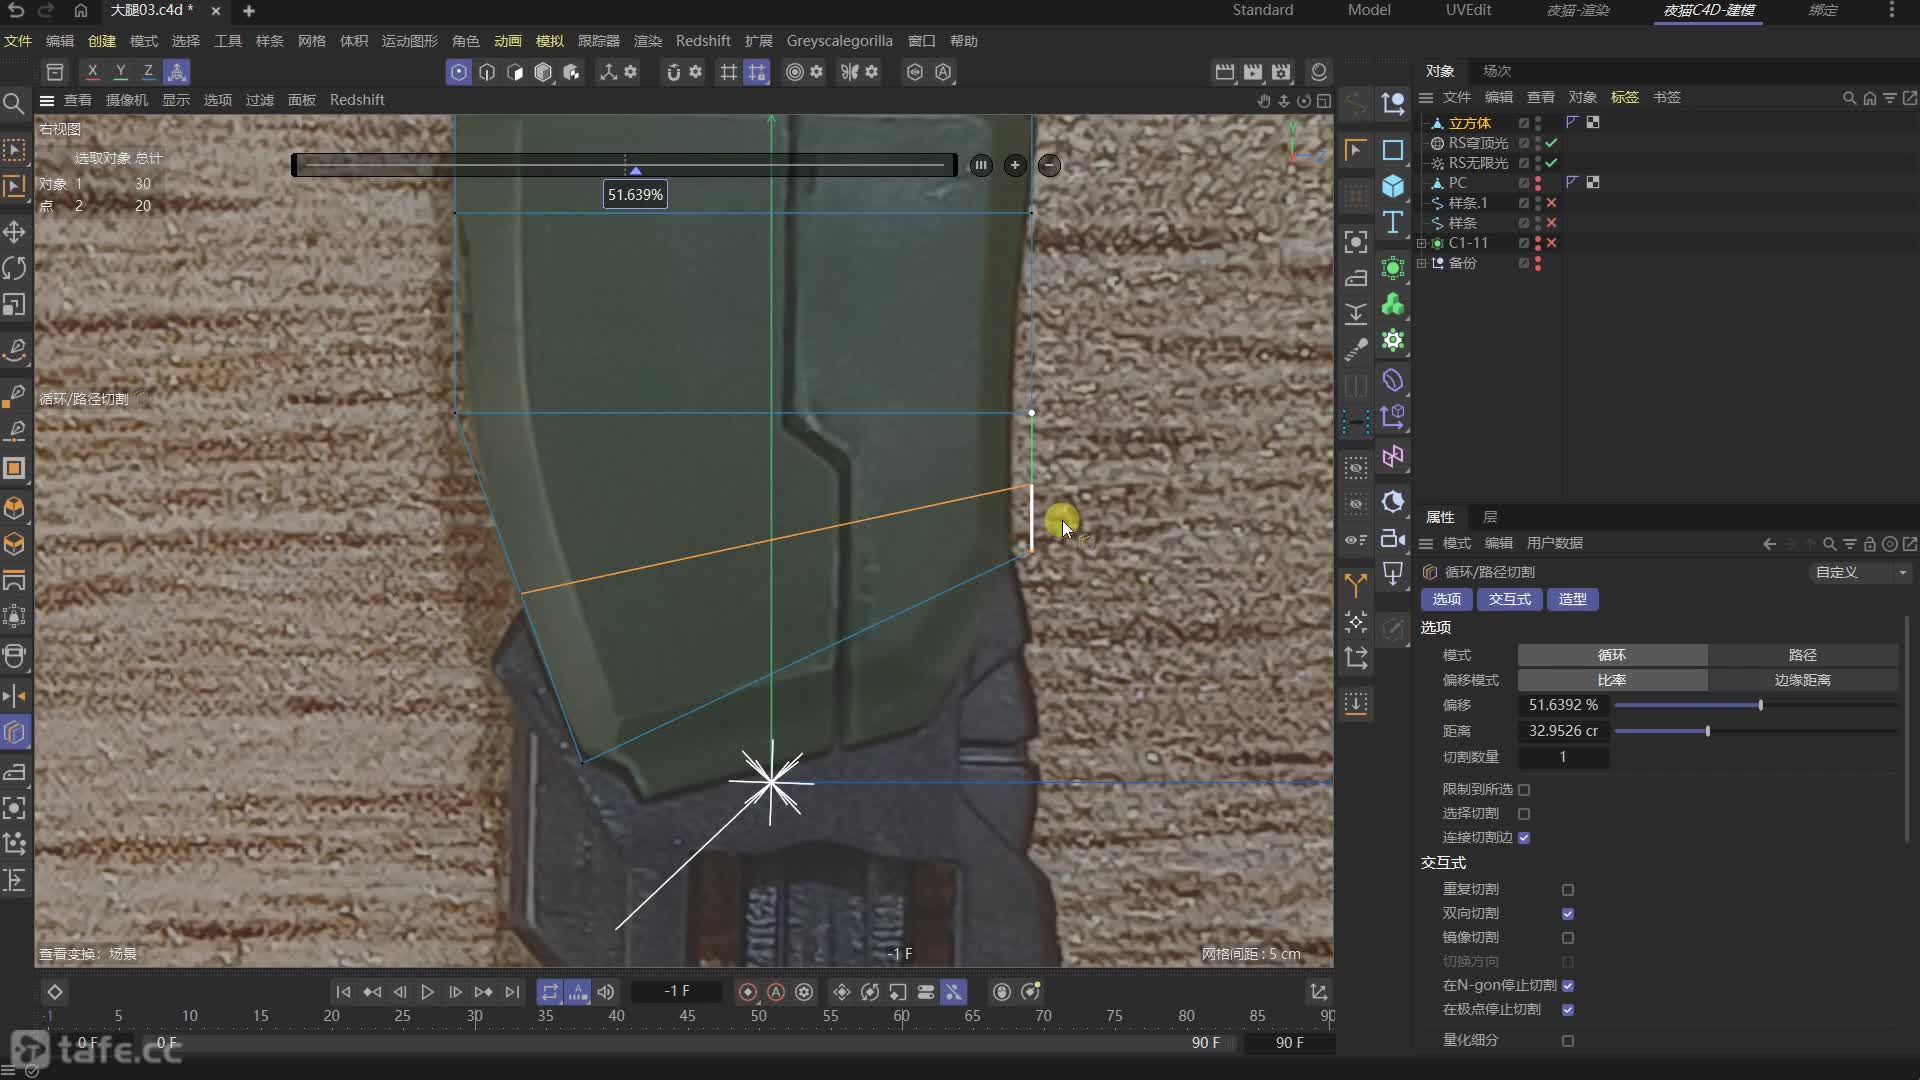1920x1080 pixels.
Task: Select the Scale tool in left toolbar
Action: [x=14, y=304]
